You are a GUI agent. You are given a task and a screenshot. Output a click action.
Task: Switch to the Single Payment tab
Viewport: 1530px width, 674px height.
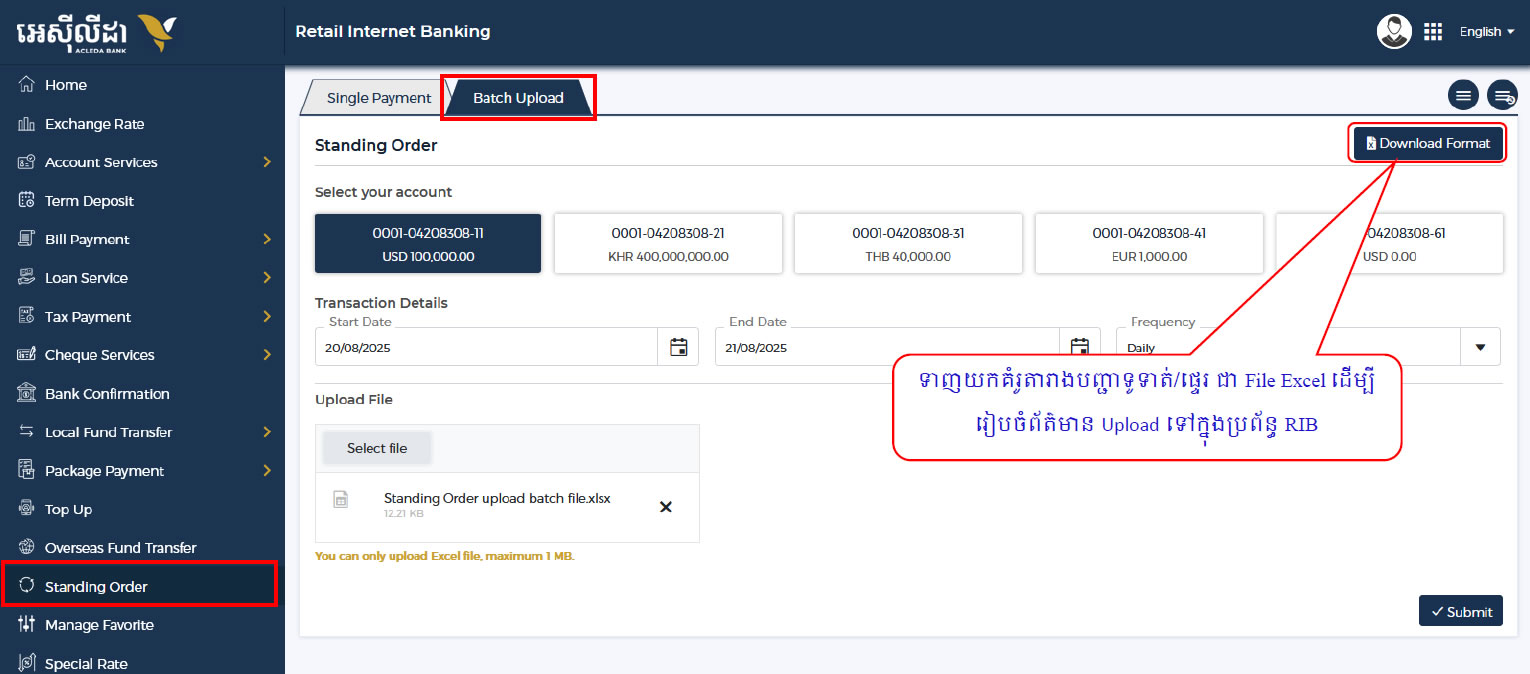tap(378, 98)
